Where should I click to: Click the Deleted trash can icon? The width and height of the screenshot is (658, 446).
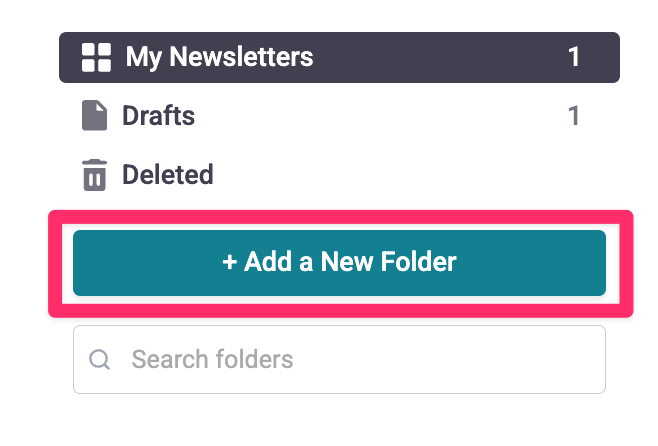coord(94,175)
